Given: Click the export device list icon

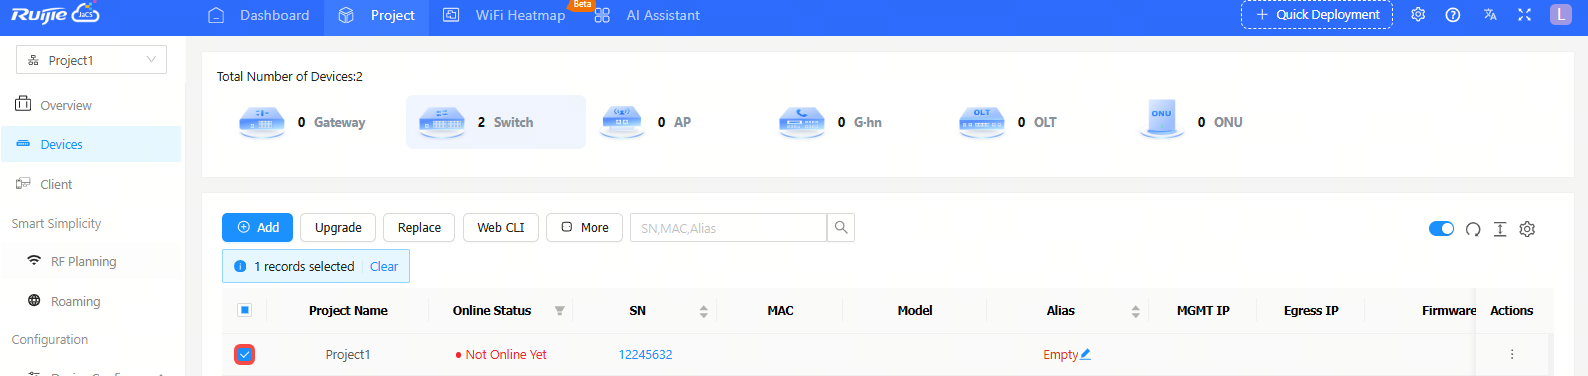Looking at the screenshot, I should 1500,229.
